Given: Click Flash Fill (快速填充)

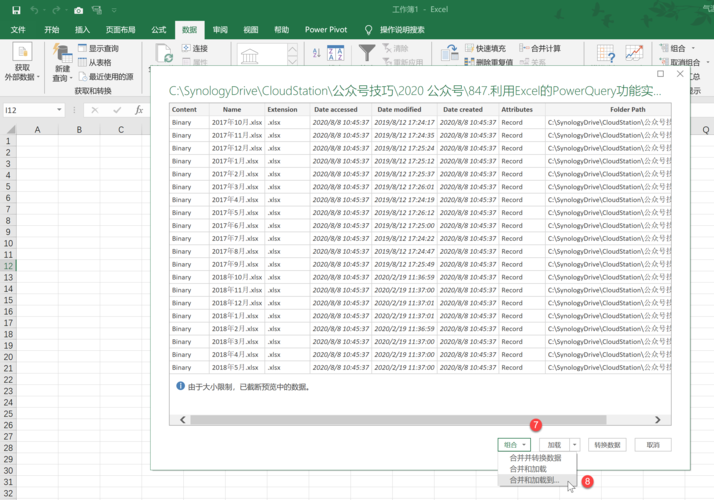Looking at the screenshot, I should (x=485, y=48).
